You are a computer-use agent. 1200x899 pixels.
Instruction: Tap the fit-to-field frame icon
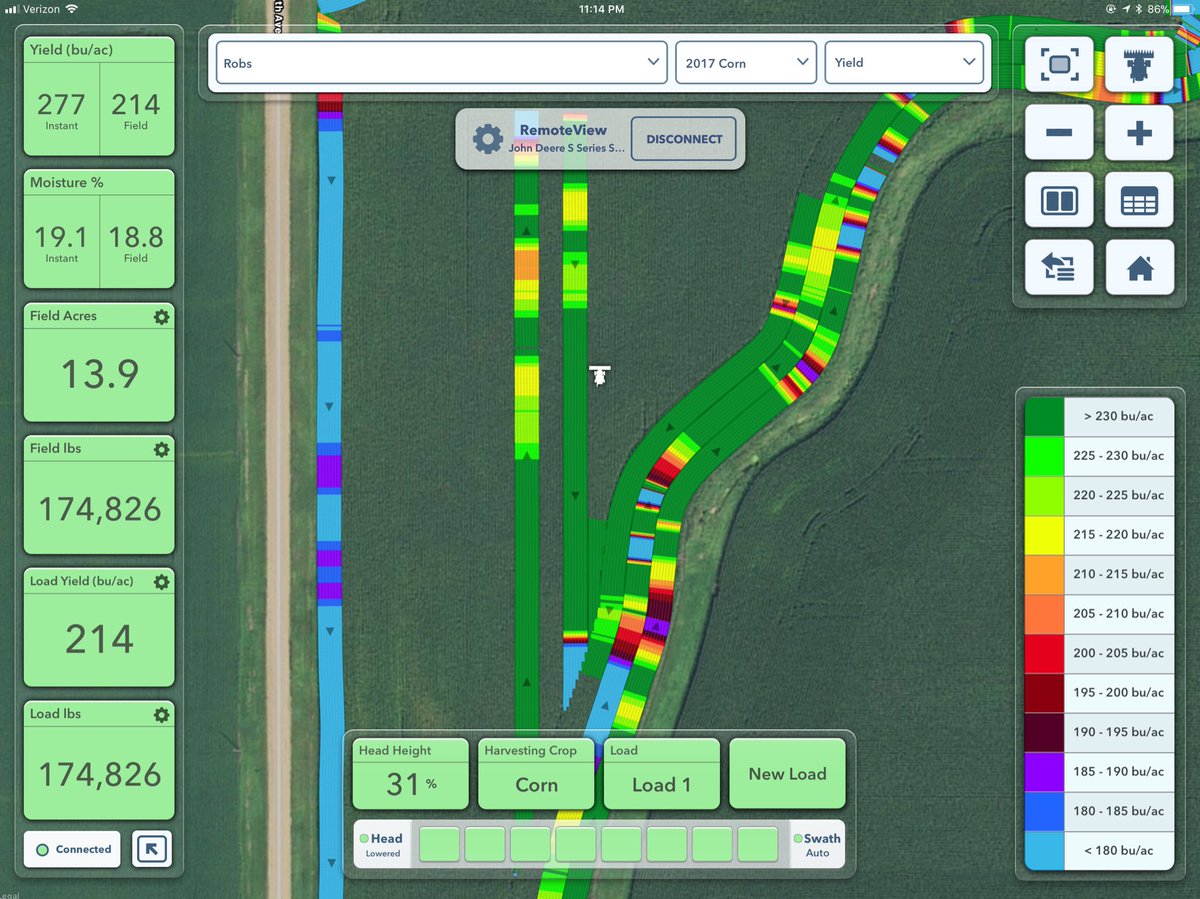tap(1059, 65)
